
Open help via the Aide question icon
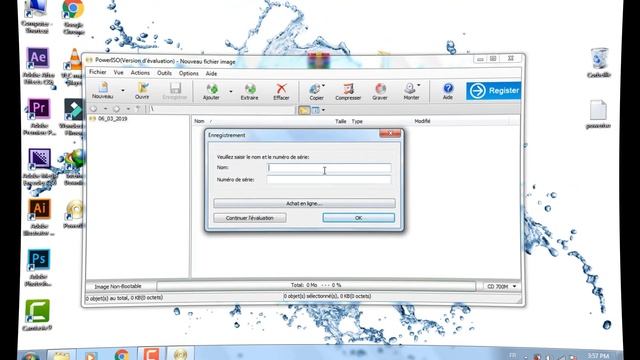point(448,91)
